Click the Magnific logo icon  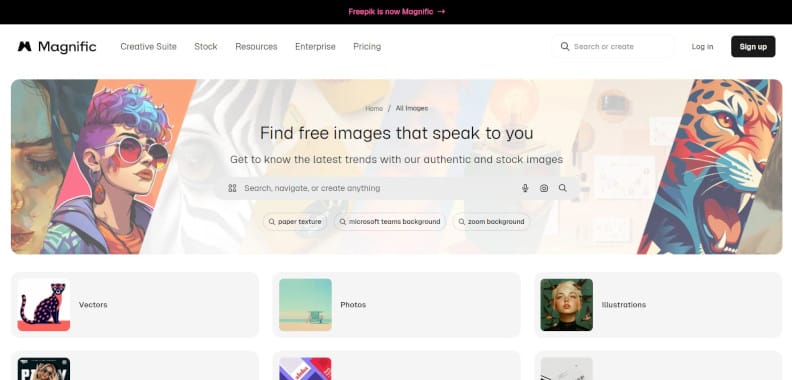click(24, 46)
